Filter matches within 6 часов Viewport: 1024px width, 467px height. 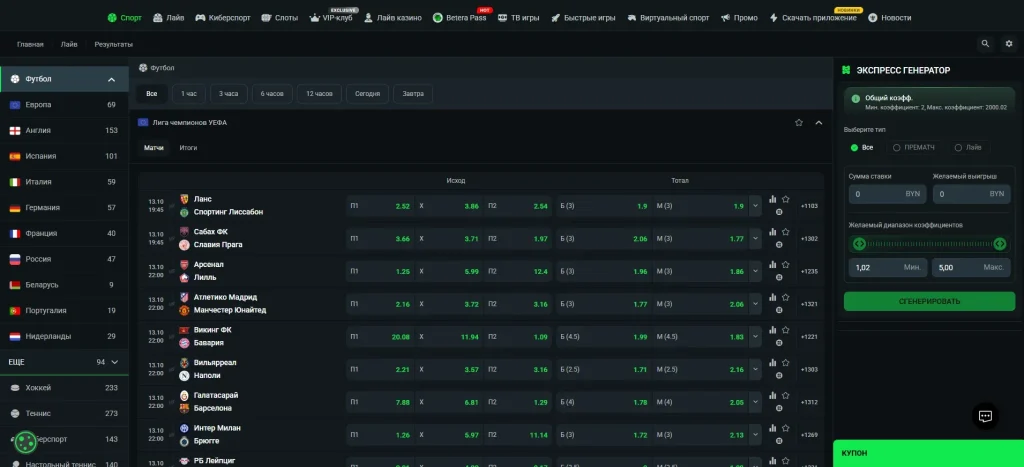tap(272, 94)
